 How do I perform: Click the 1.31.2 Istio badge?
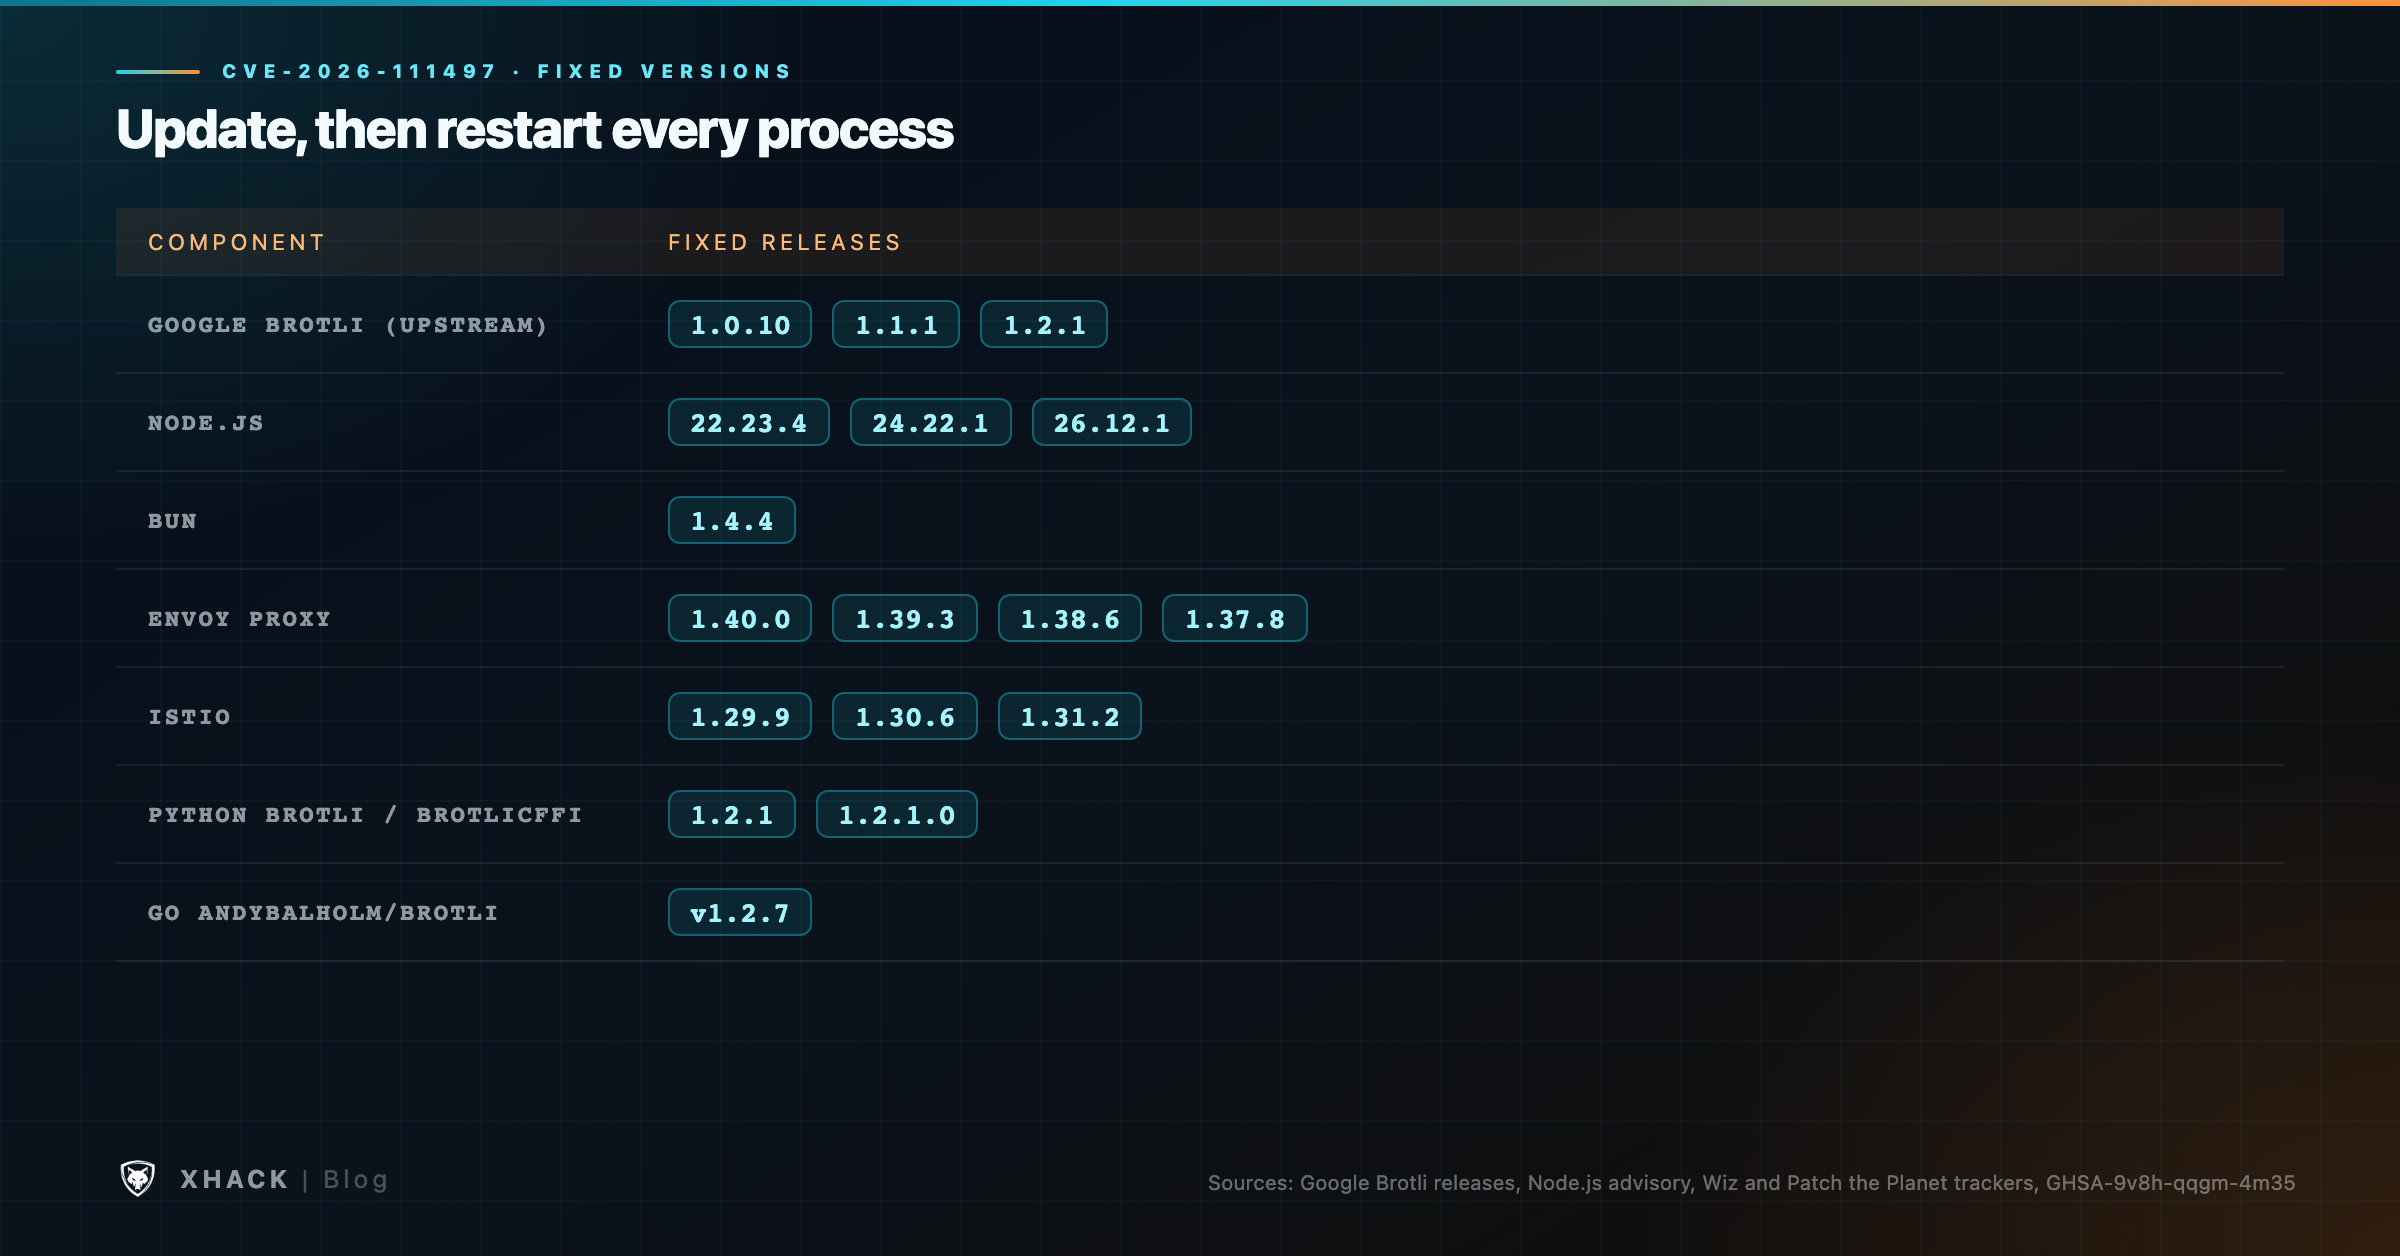[x=1070, y=716]
